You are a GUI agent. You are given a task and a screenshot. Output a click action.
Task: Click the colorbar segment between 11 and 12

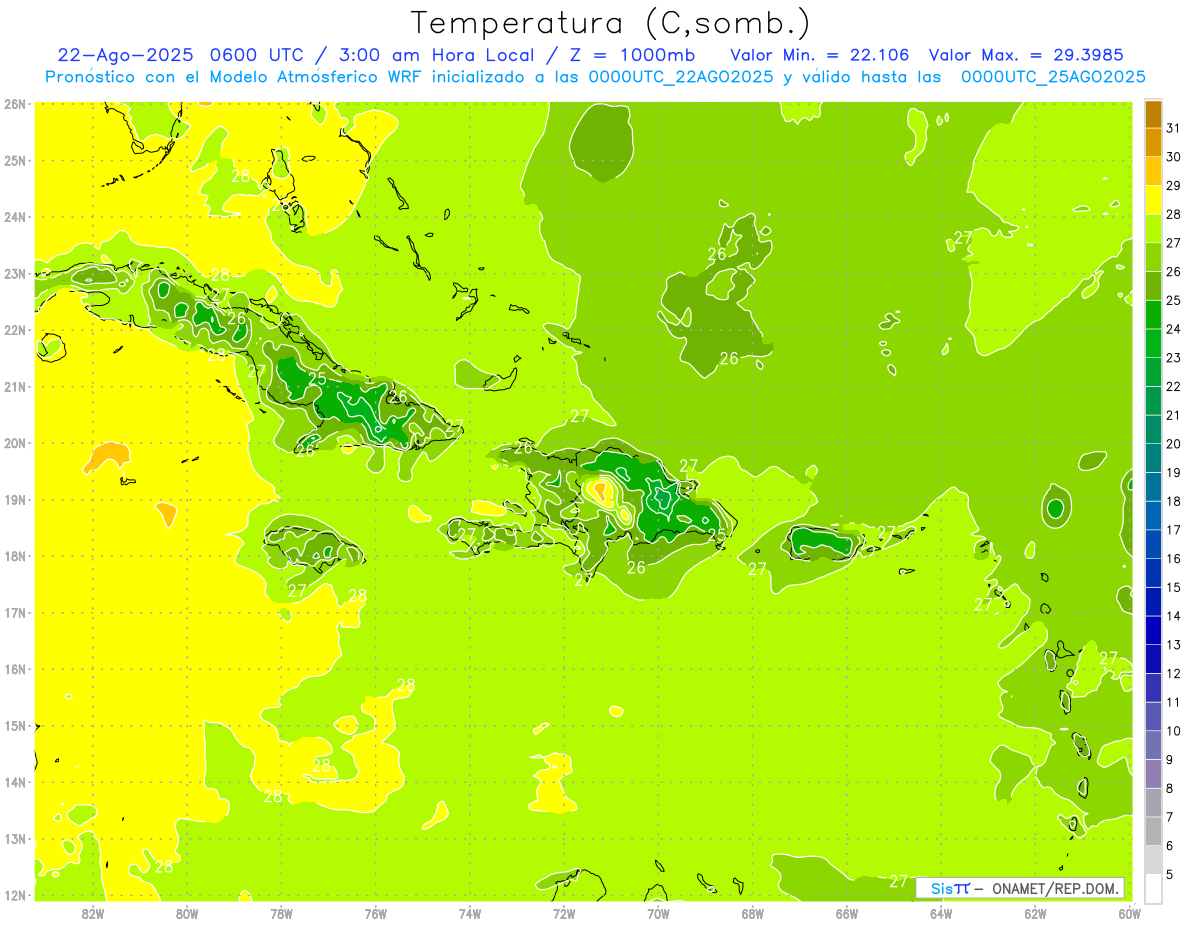pyautogui.click(x=1153, y=687)
